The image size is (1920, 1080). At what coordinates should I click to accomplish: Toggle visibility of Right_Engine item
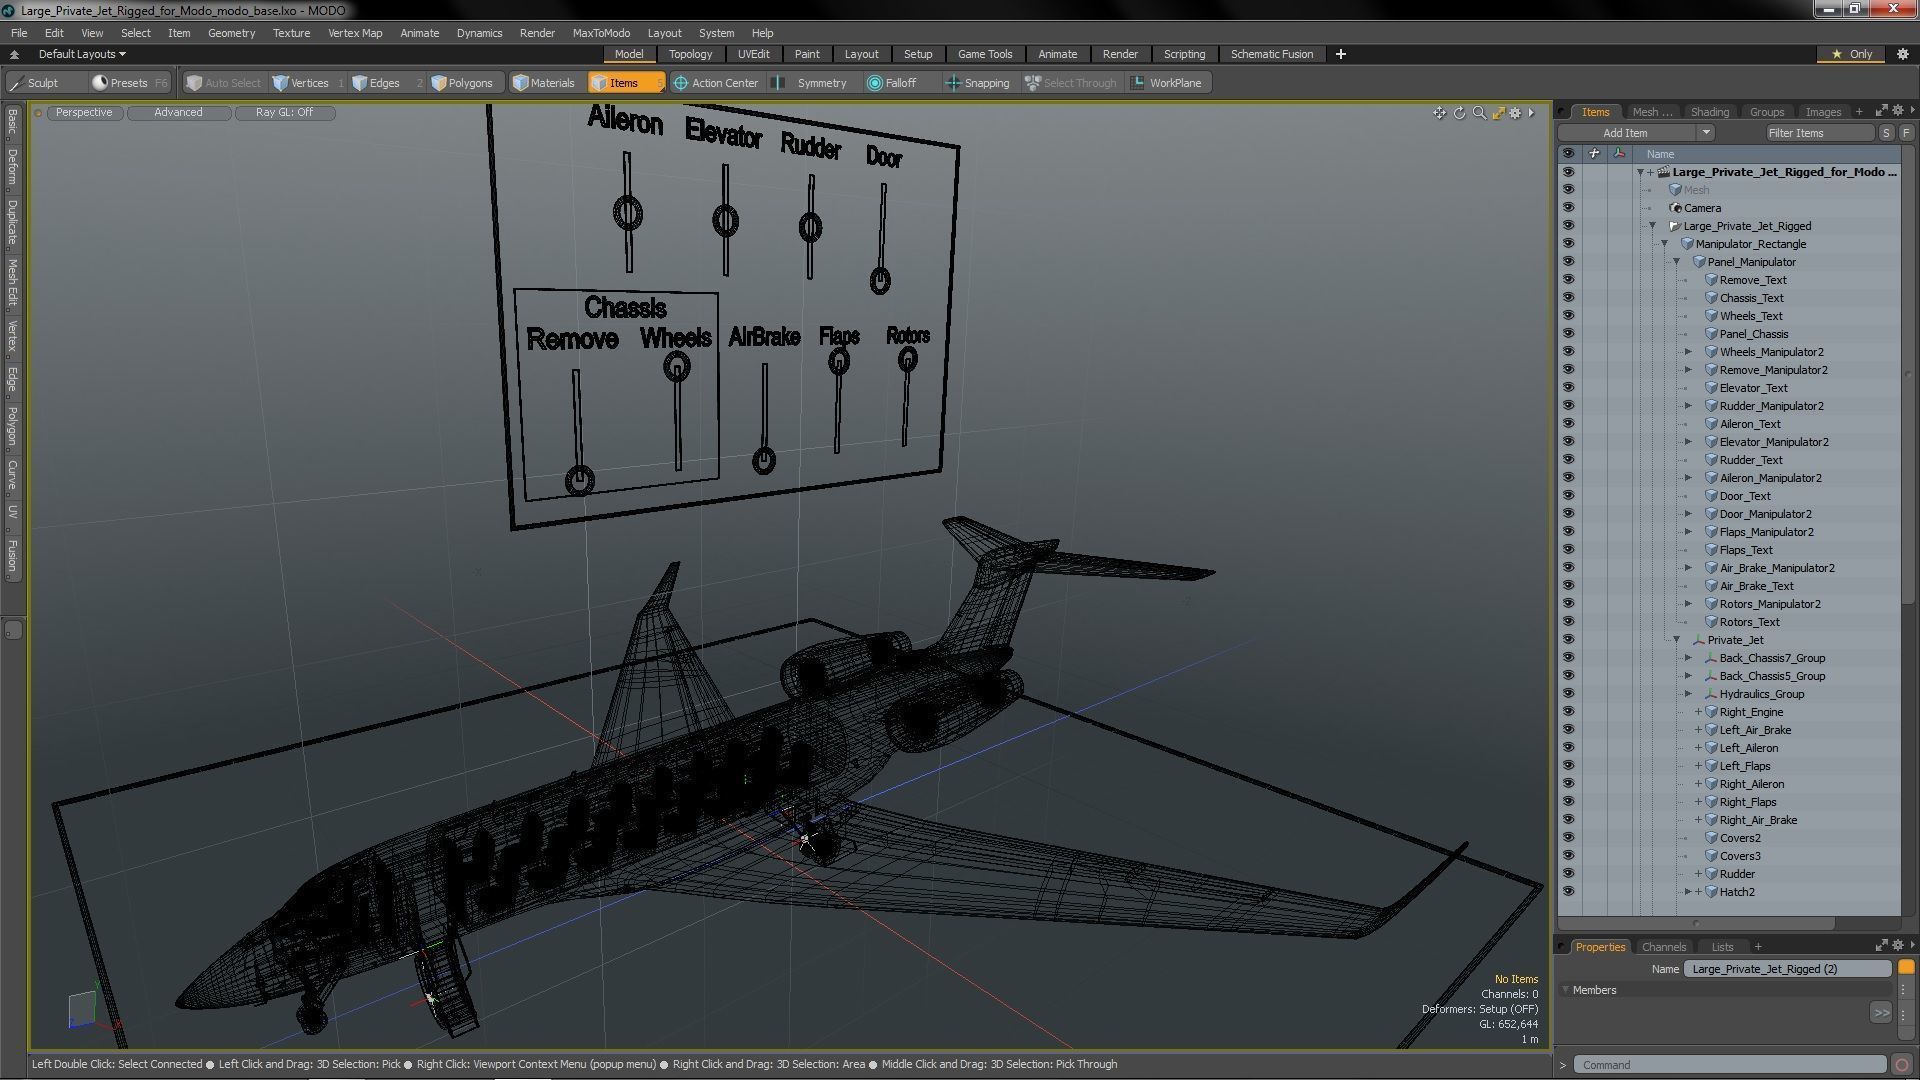[x=1568, y=712]
